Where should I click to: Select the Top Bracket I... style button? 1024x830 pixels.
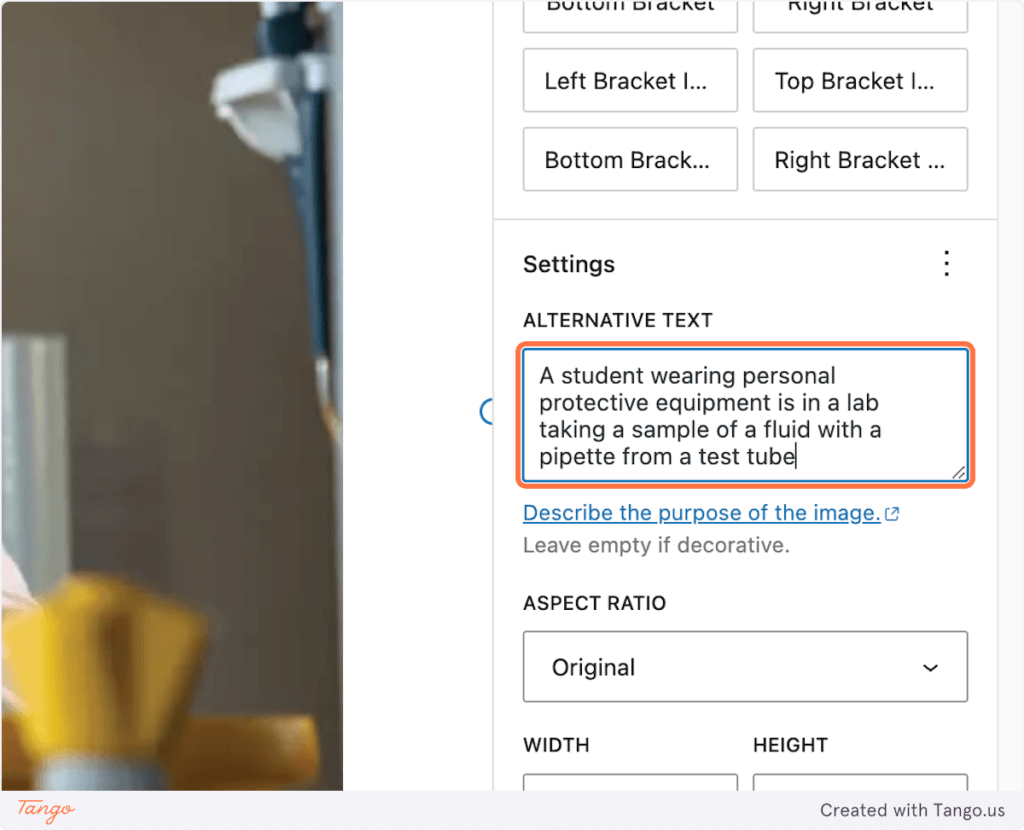pos(860,81)
